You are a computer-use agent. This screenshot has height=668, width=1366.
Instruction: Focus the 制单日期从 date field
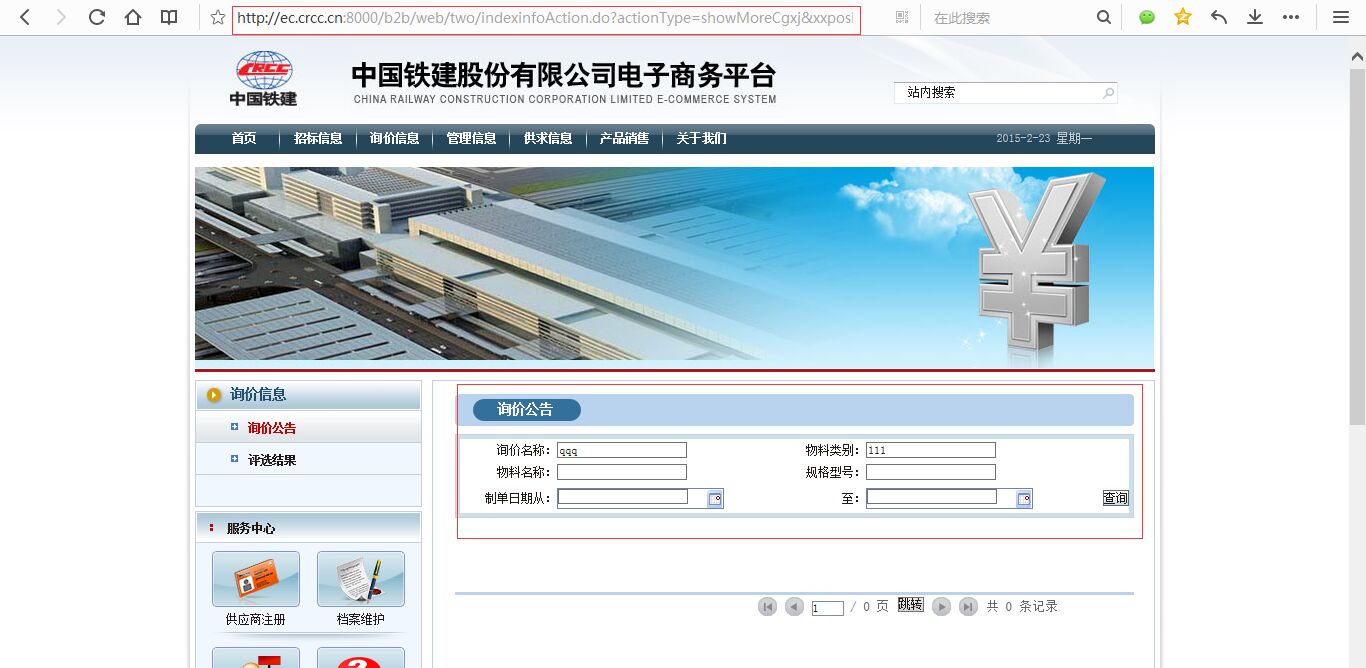(623, 497)
